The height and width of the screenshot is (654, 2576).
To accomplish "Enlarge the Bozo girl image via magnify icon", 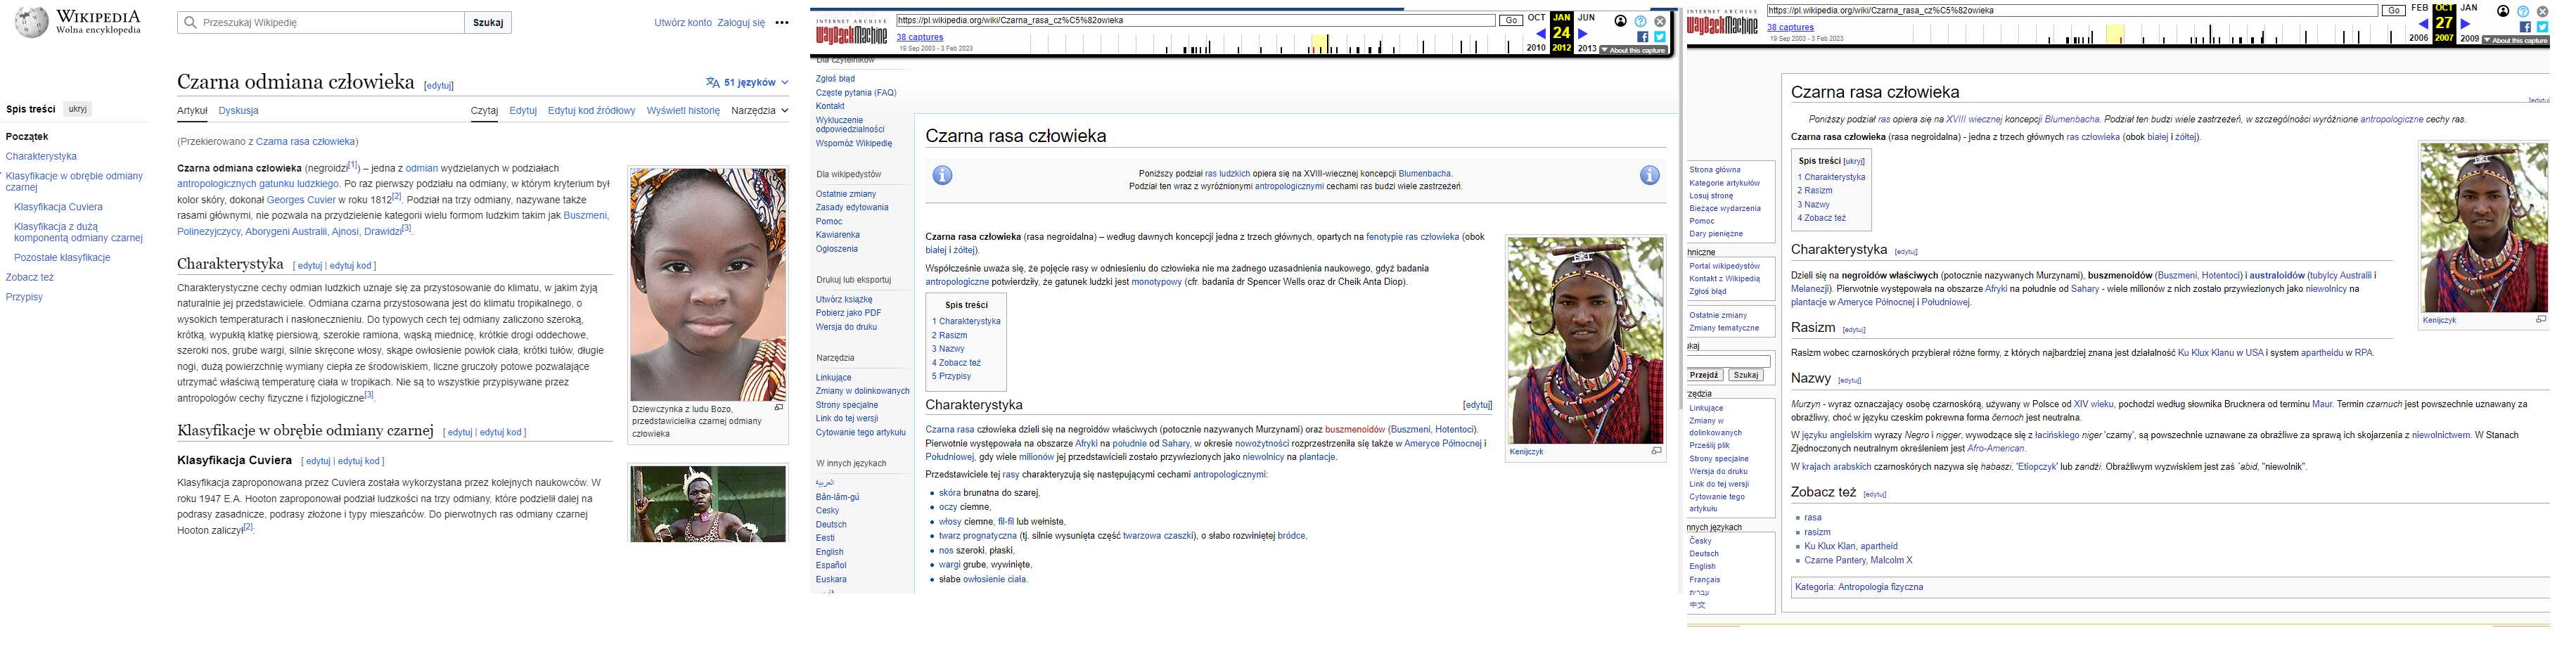I will tap(779, 408).
